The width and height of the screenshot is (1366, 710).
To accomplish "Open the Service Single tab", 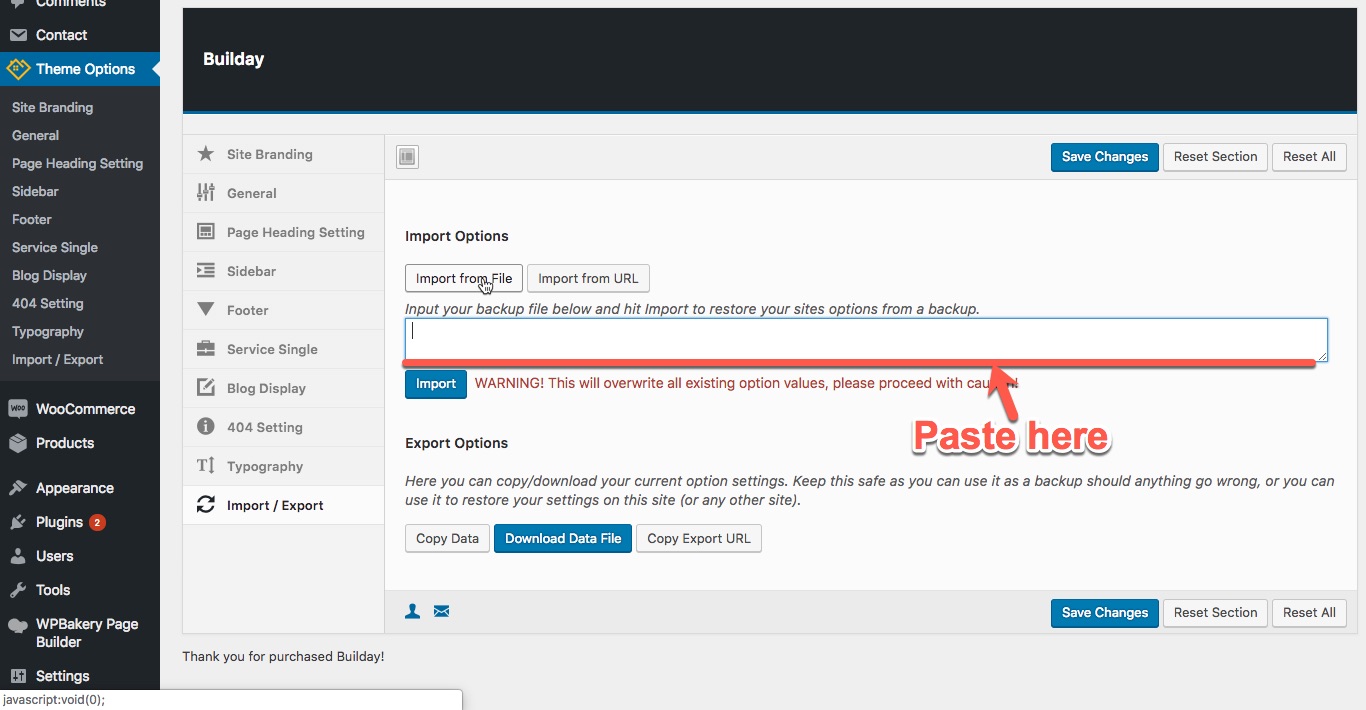I will point(283,349).
